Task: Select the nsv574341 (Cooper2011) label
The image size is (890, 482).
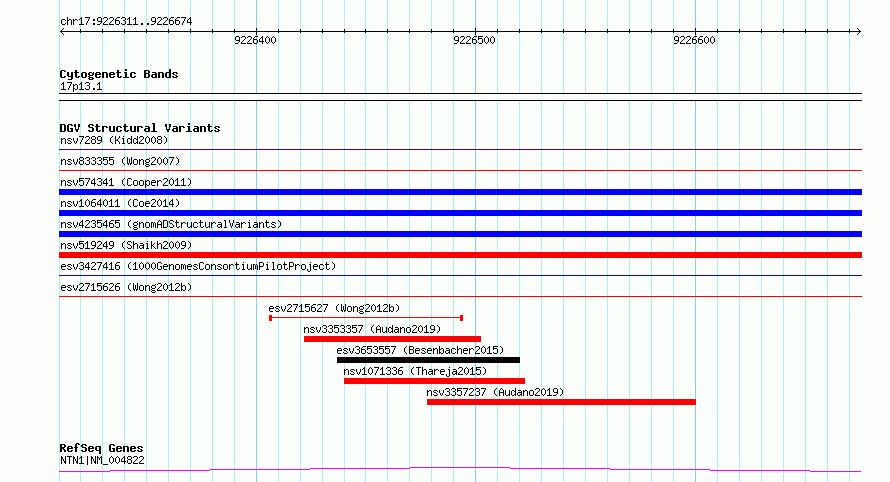Action: coord(126,182)
